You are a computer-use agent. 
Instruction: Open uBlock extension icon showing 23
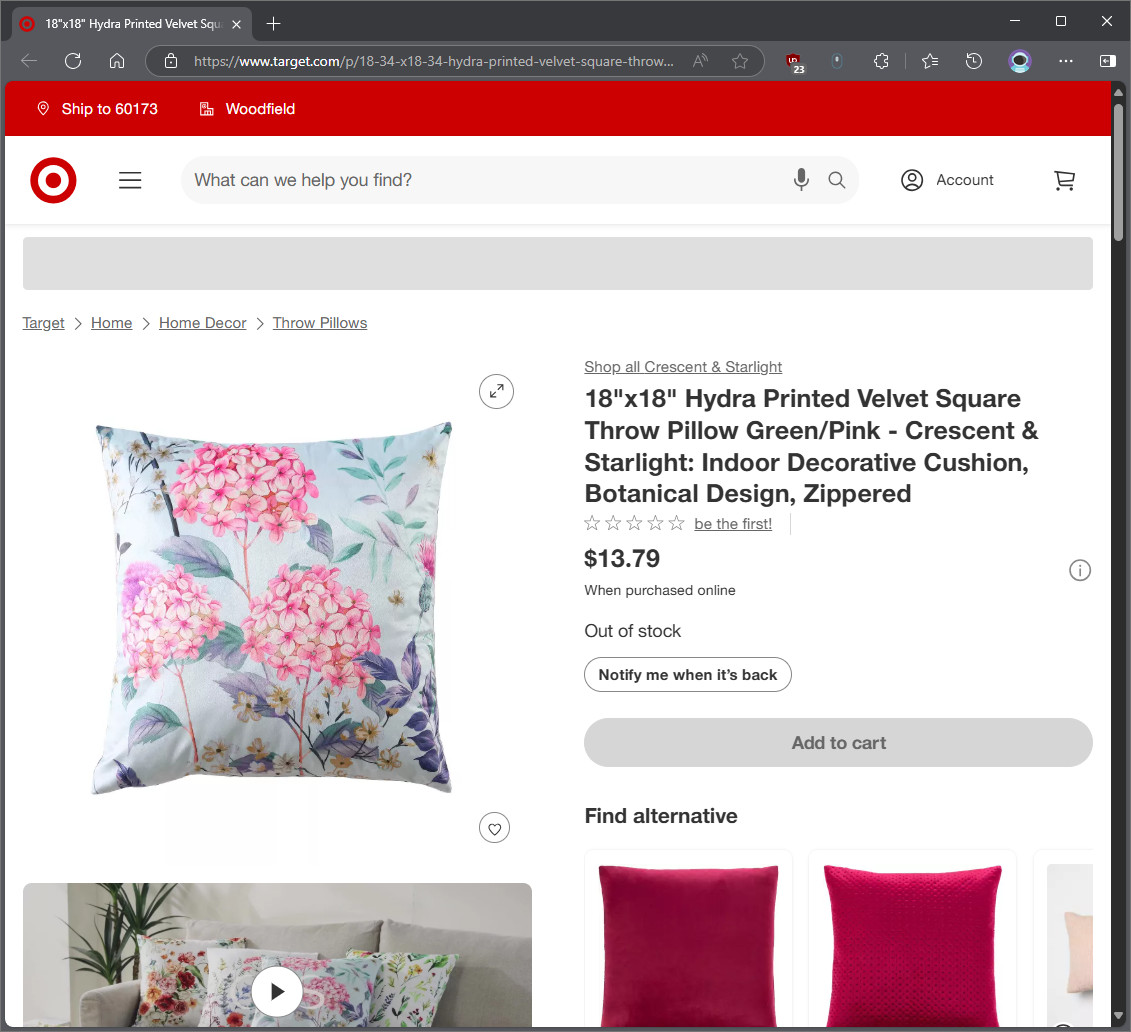pos(795,63)
